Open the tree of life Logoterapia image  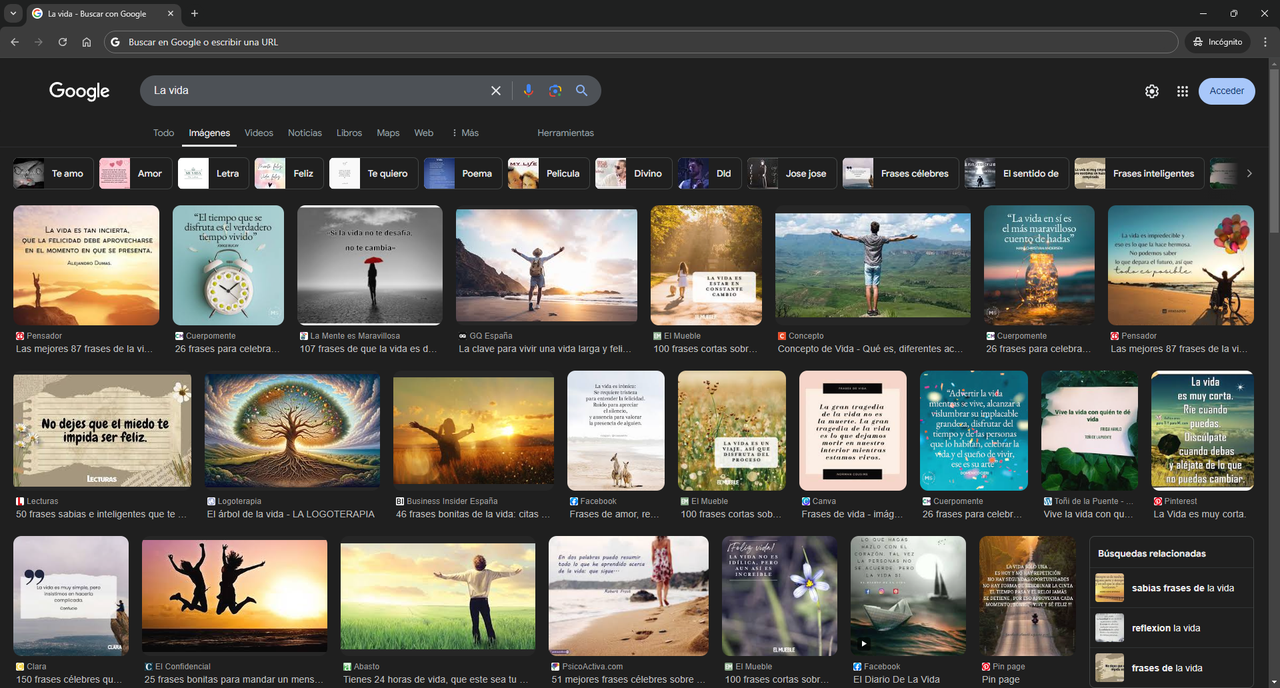tap(292, 431)
